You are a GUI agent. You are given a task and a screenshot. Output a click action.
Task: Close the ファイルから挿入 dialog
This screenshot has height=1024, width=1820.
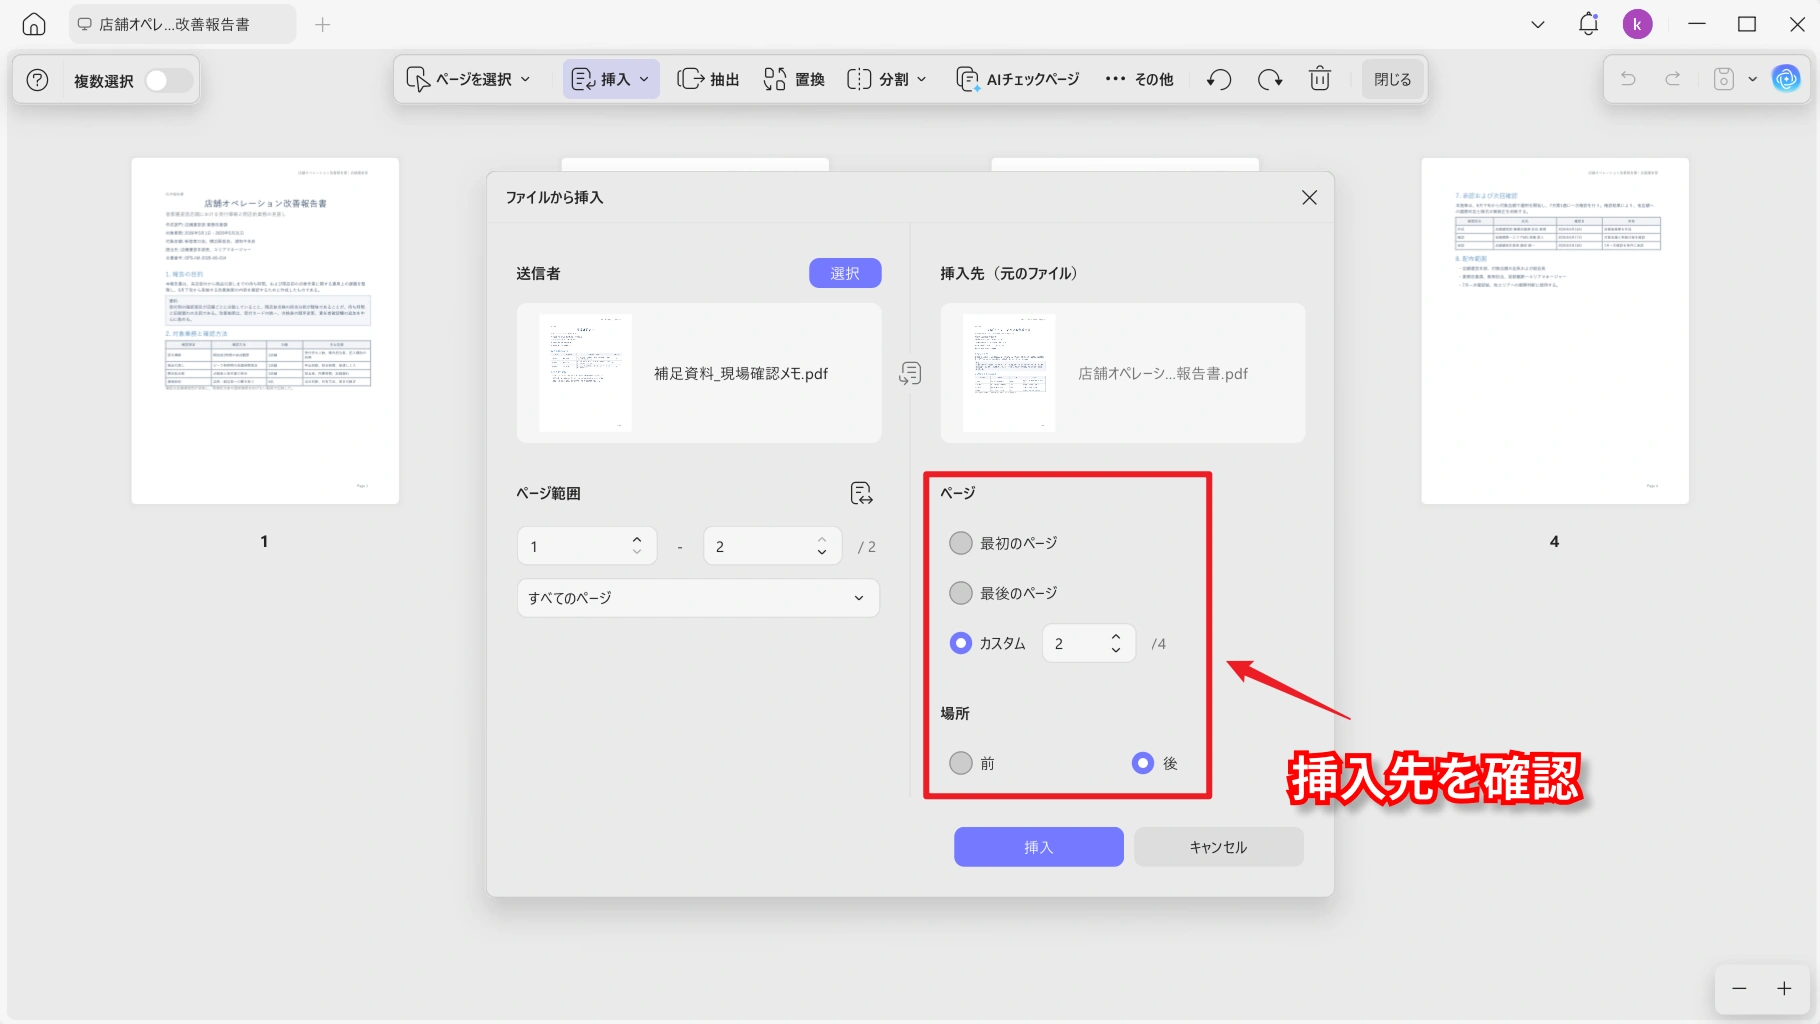pyautogui.click(x=1309, y=198)
